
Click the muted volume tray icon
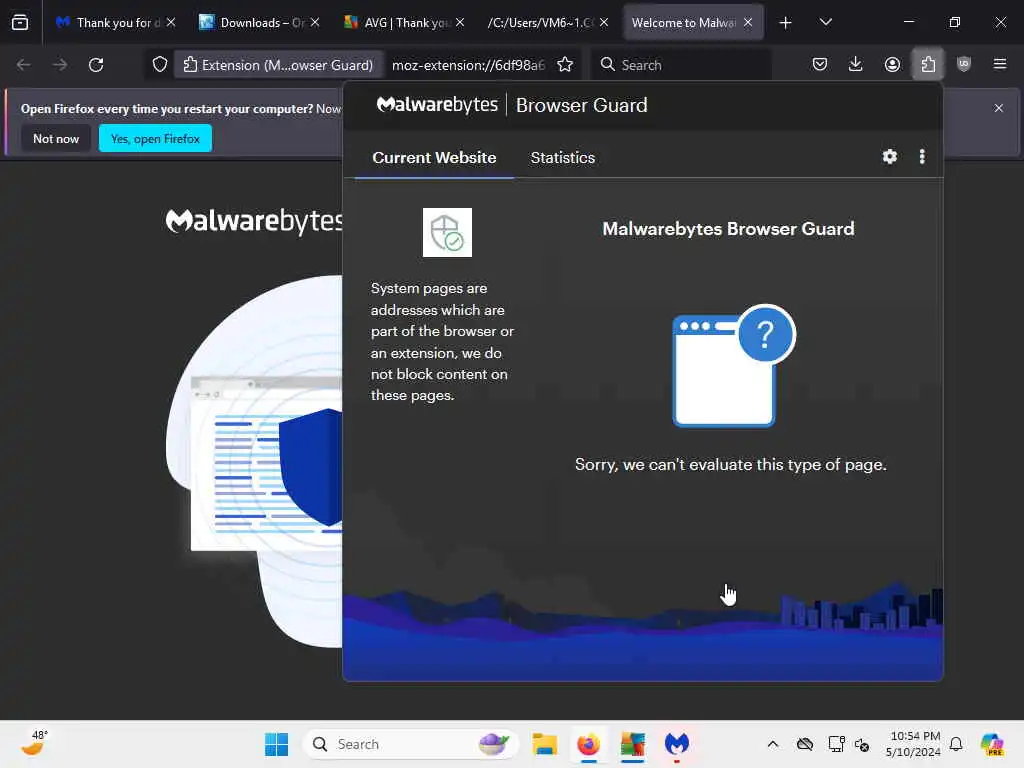[862, 744]
